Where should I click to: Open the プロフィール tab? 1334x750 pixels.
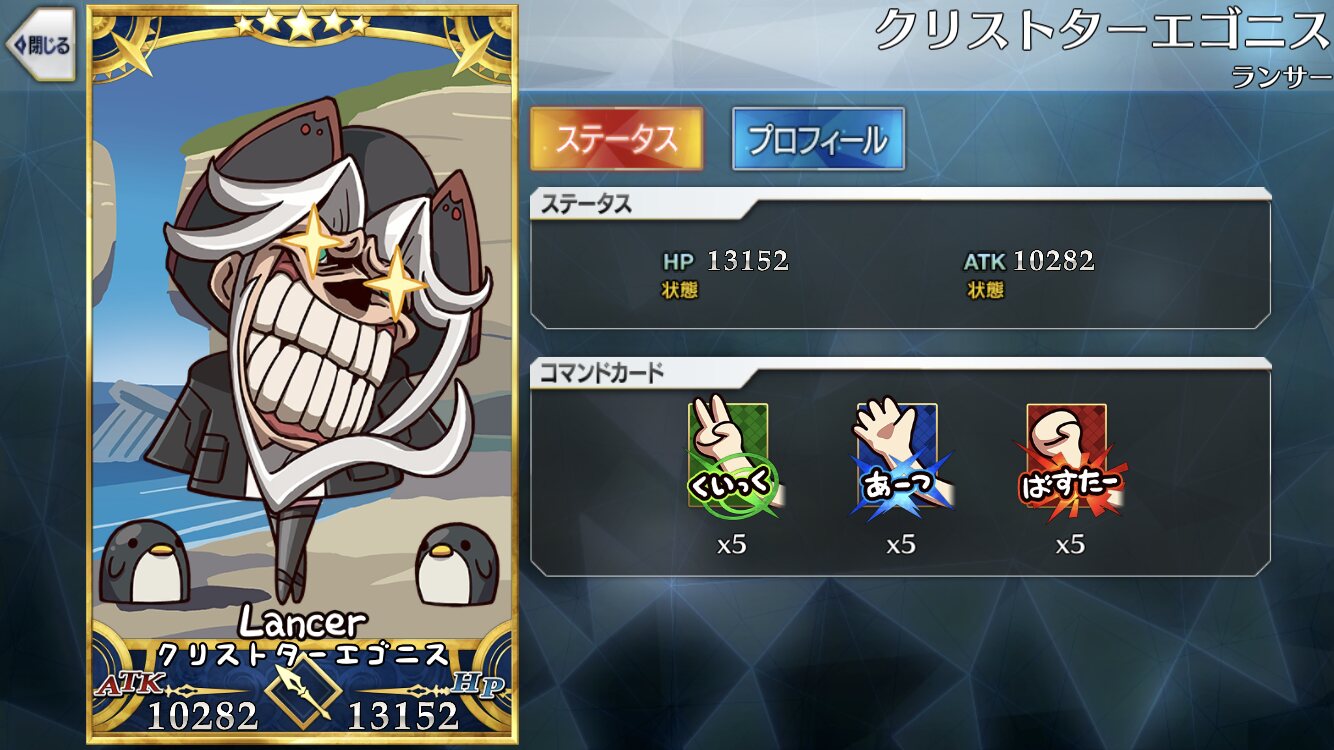pyautogui.click(x=818, y=139)
